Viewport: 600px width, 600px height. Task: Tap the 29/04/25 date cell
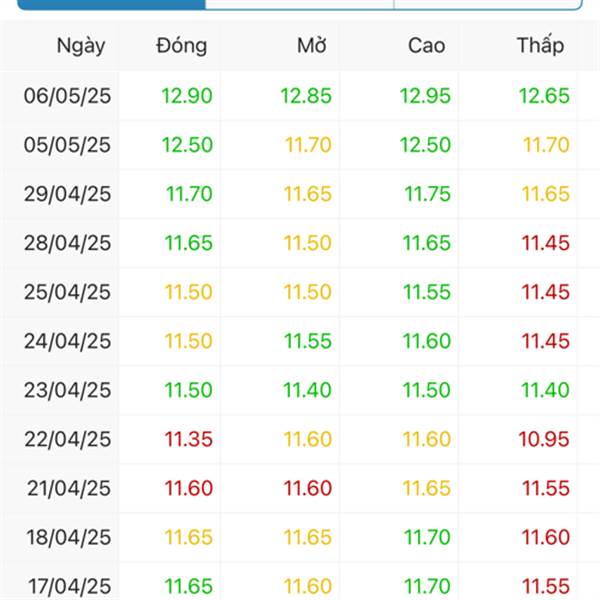click(67, 194)
